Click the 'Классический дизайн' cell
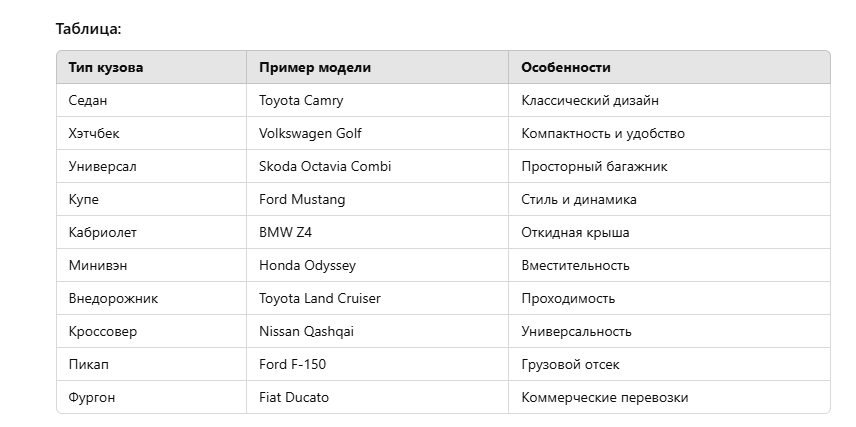 tap(669, 100)
